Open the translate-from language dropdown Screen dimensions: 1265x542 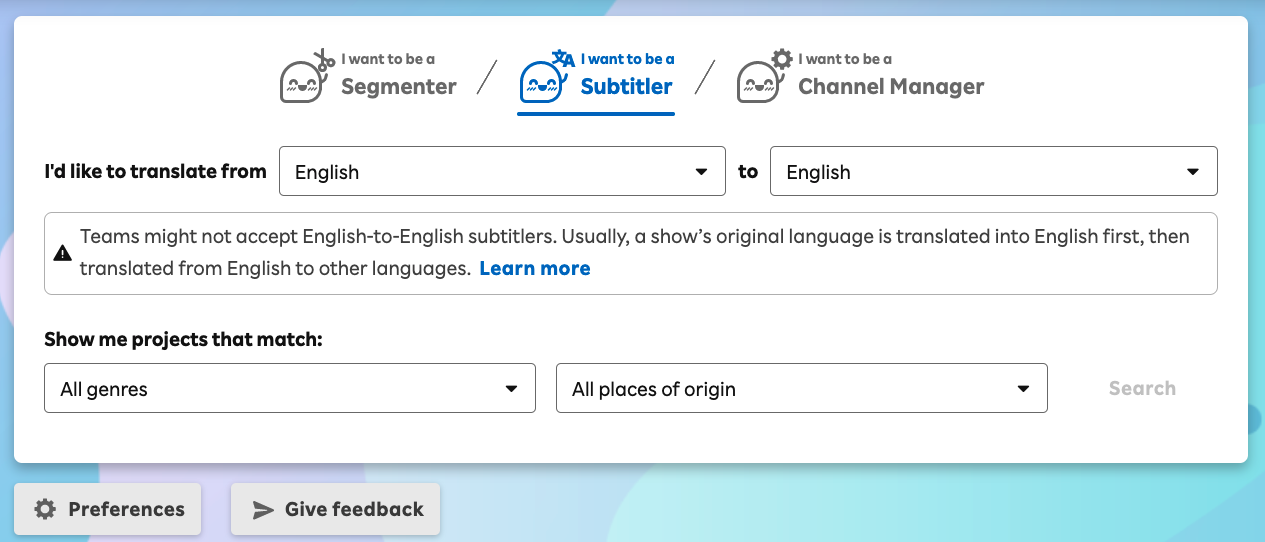coord(502,171)
